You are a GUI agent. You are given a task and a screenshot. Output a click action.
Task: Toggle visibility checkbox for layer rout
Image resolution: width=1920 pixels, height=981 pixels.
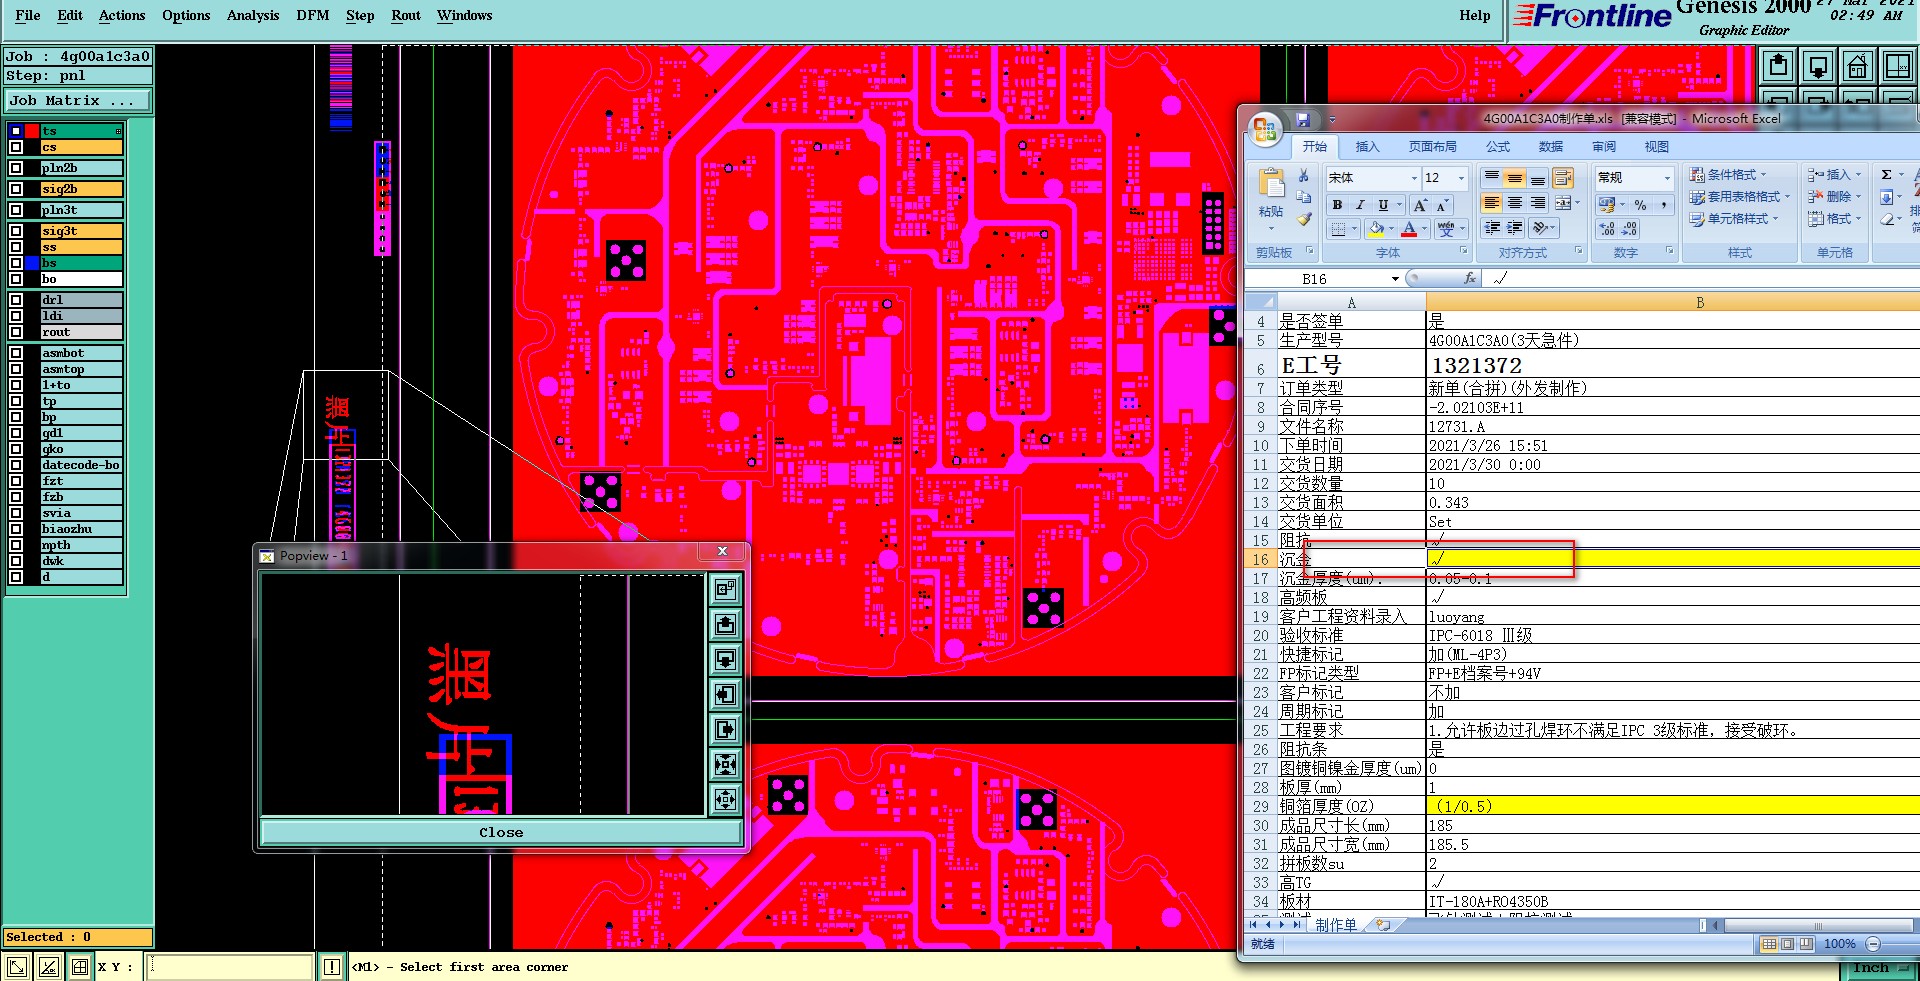tap(16, 332)
